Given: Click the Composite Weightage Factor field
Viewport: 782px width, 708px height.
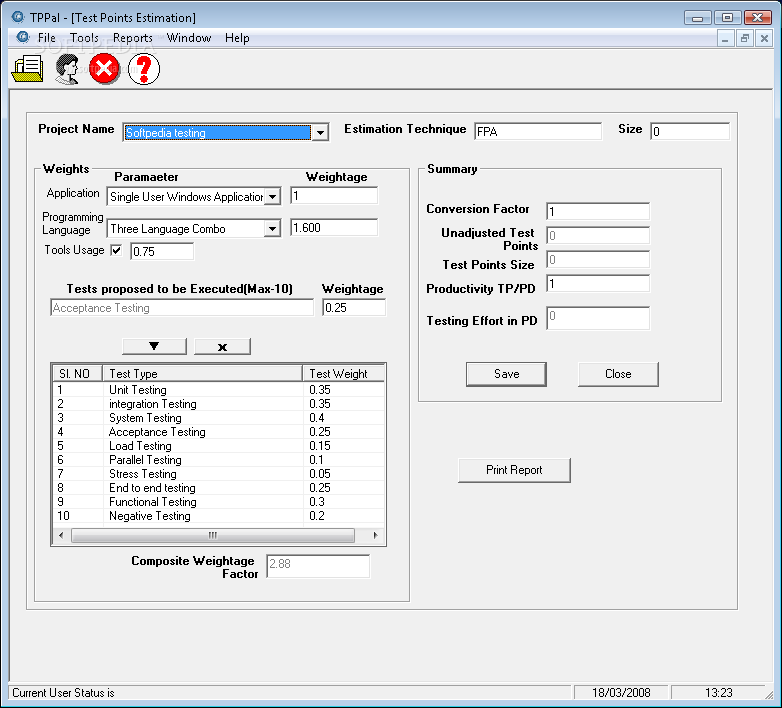Looking at the screenshot, I should [x=318, y=566].
